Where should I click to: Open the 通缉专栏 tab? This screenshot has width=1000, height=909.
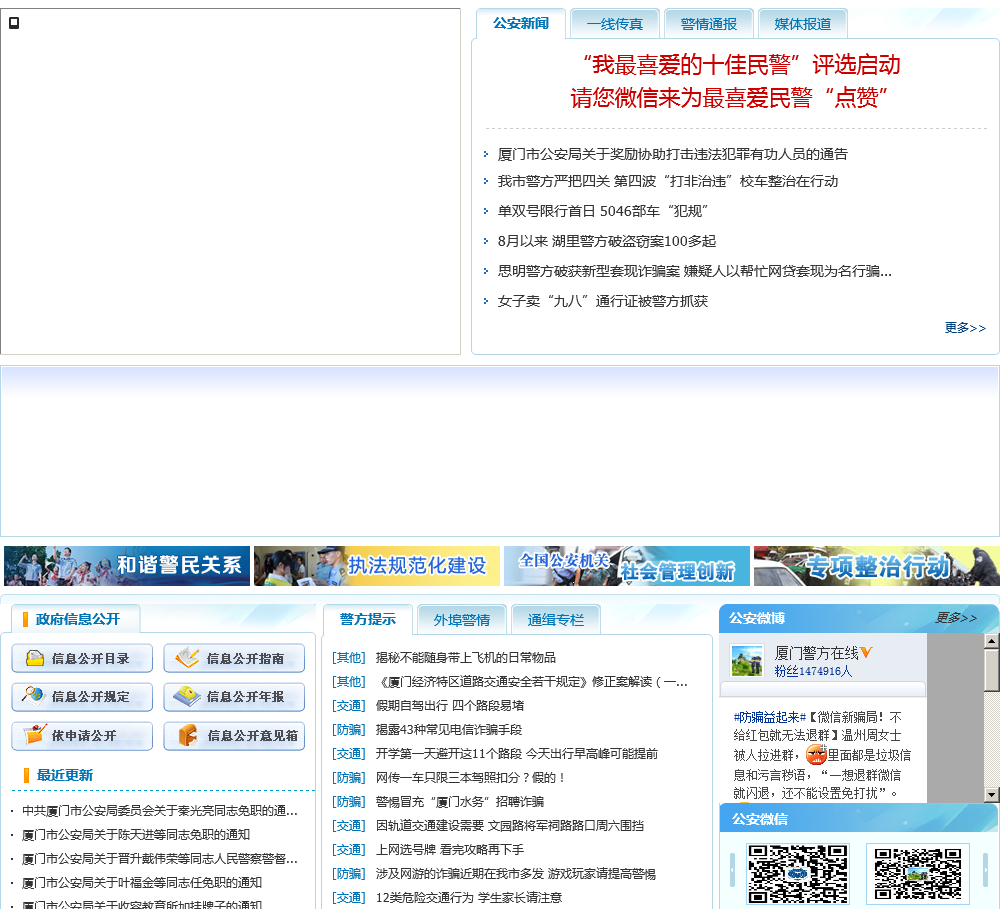[555, 620]
